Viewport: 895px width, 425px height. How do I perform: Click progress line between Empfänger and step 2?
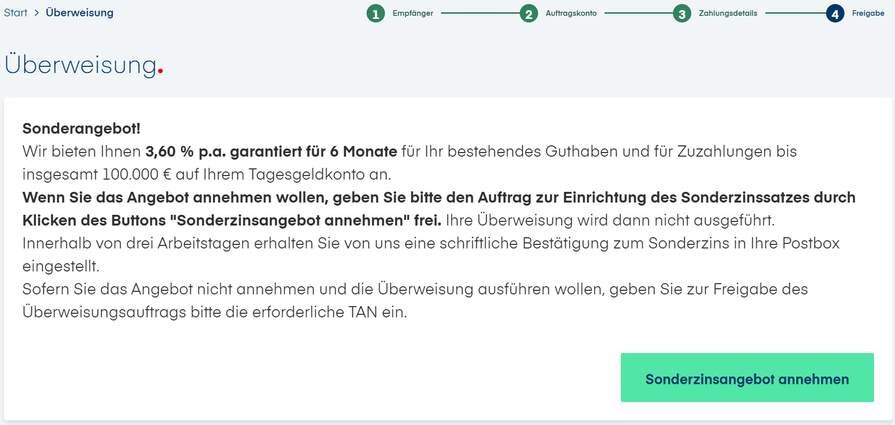476,14
